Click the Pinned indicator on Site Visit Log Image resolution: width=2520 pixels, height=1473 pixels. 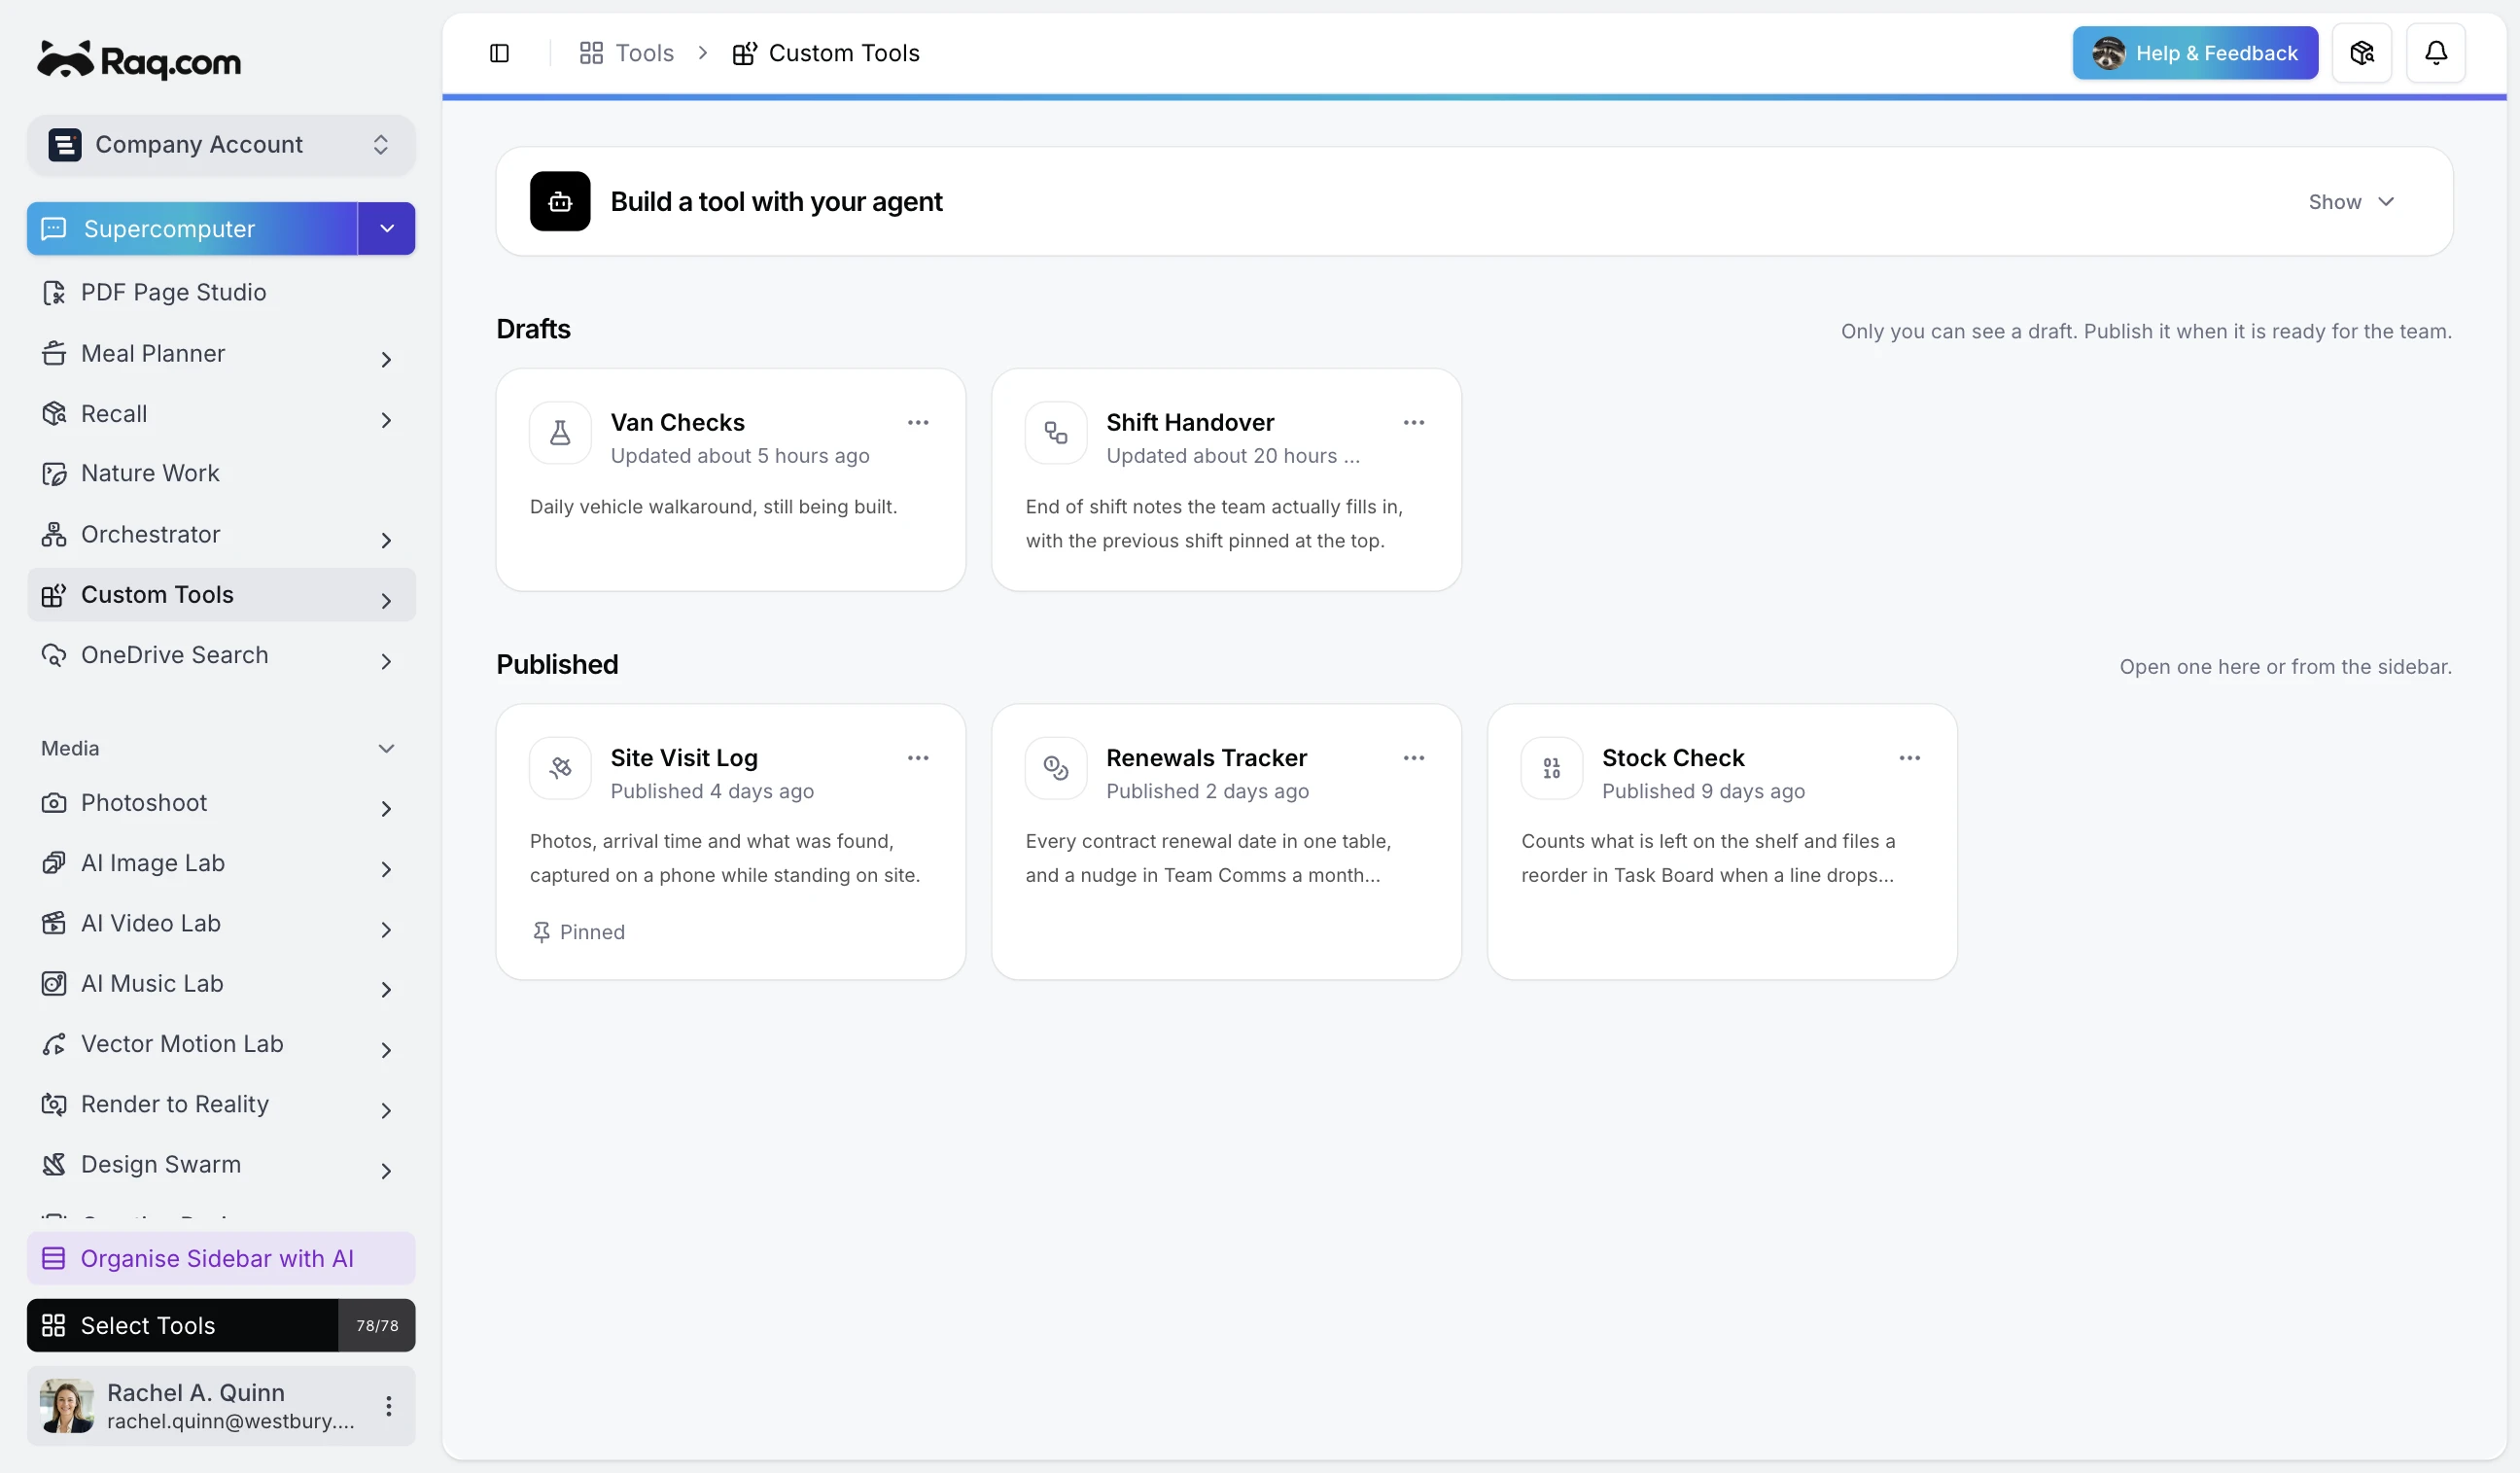click(x=578, y=932)
